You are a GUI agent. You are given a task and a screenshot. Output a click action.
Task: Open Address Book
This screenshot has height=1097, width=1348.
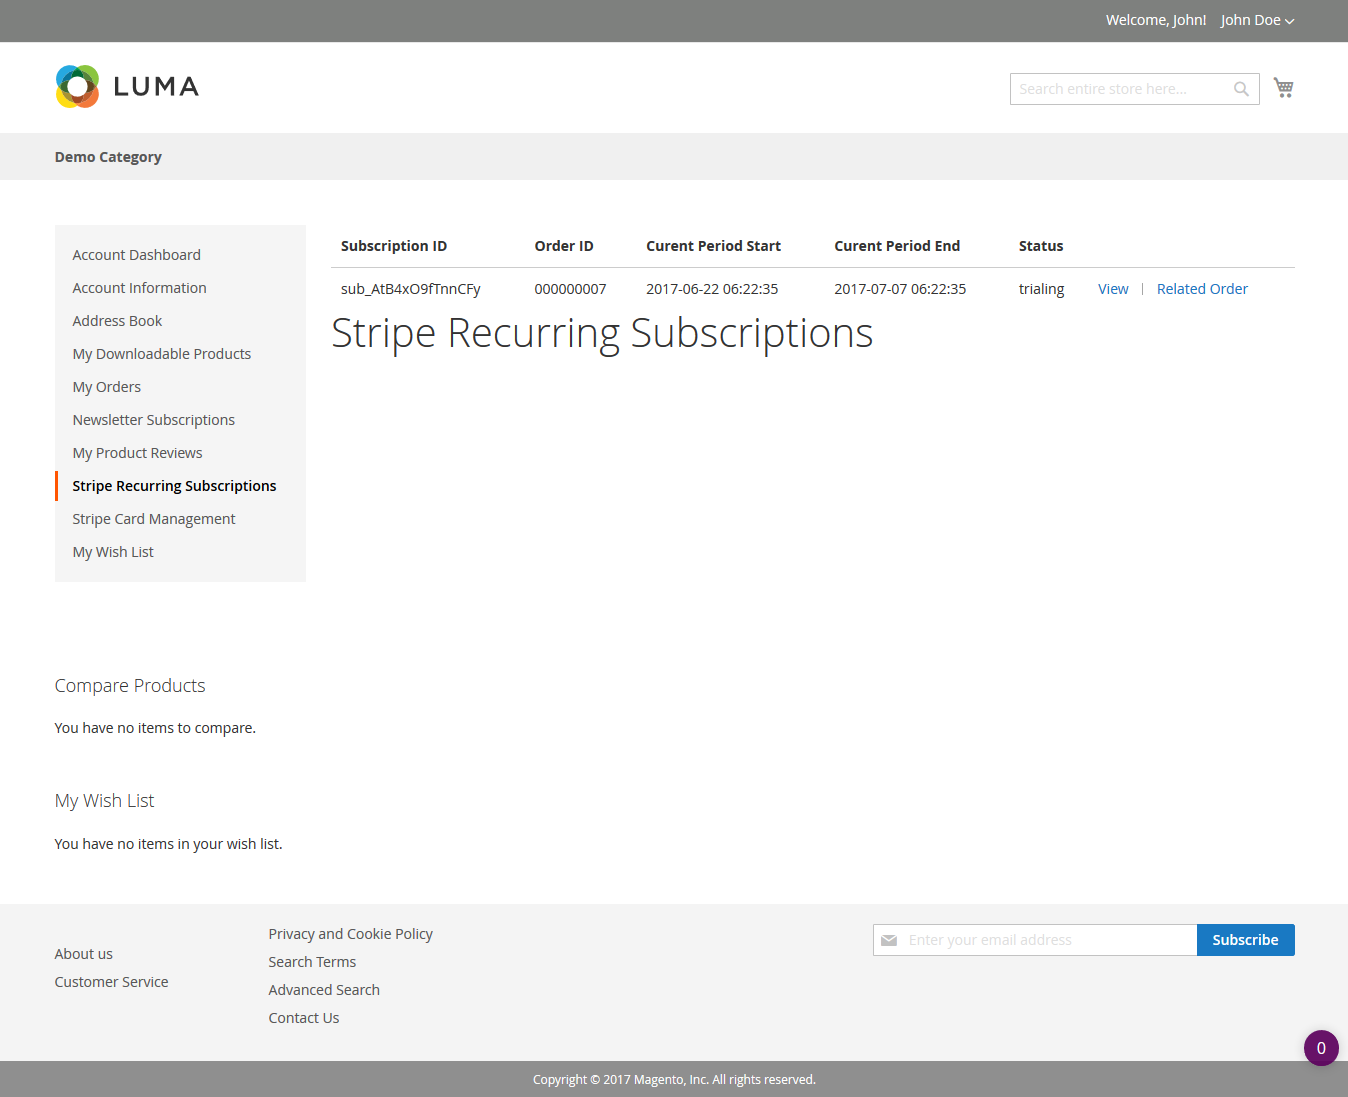pyautogui.click(x=117, y=321)
